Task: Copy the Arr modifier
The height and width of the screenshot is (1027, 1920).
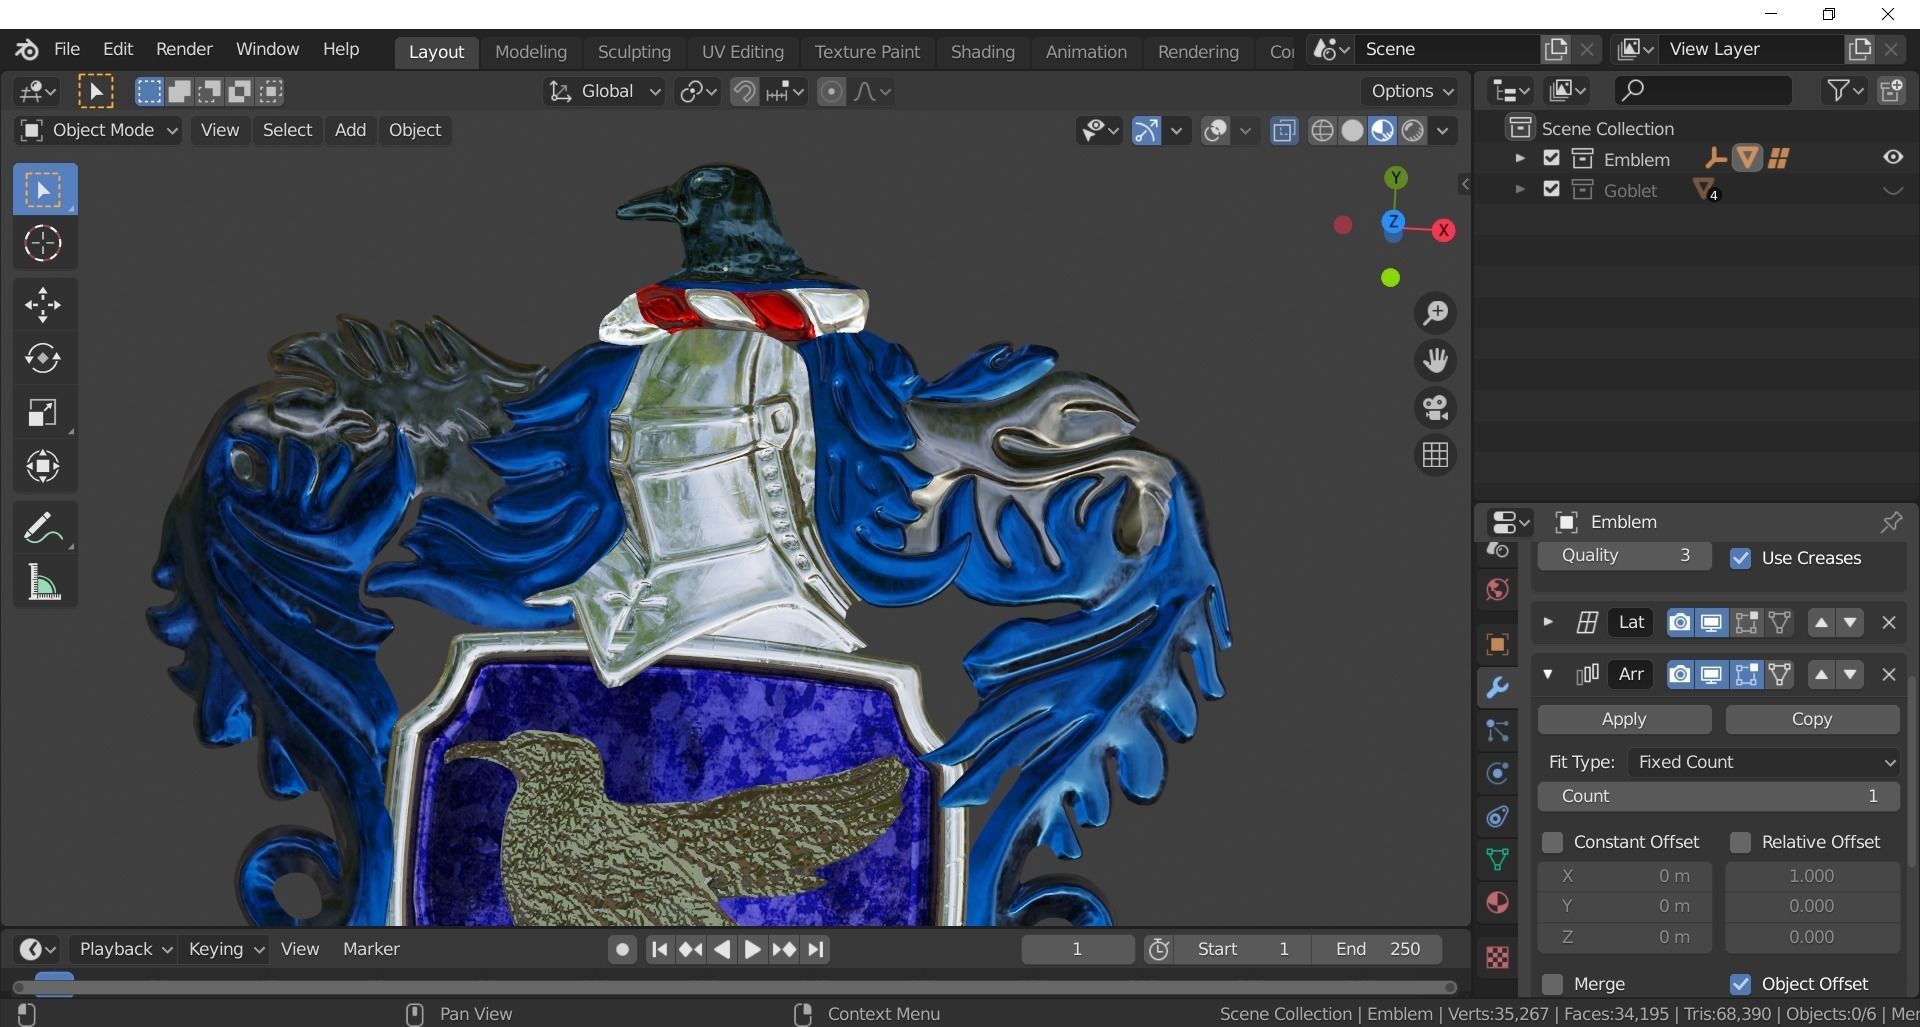Action: tap(1812, 720)
